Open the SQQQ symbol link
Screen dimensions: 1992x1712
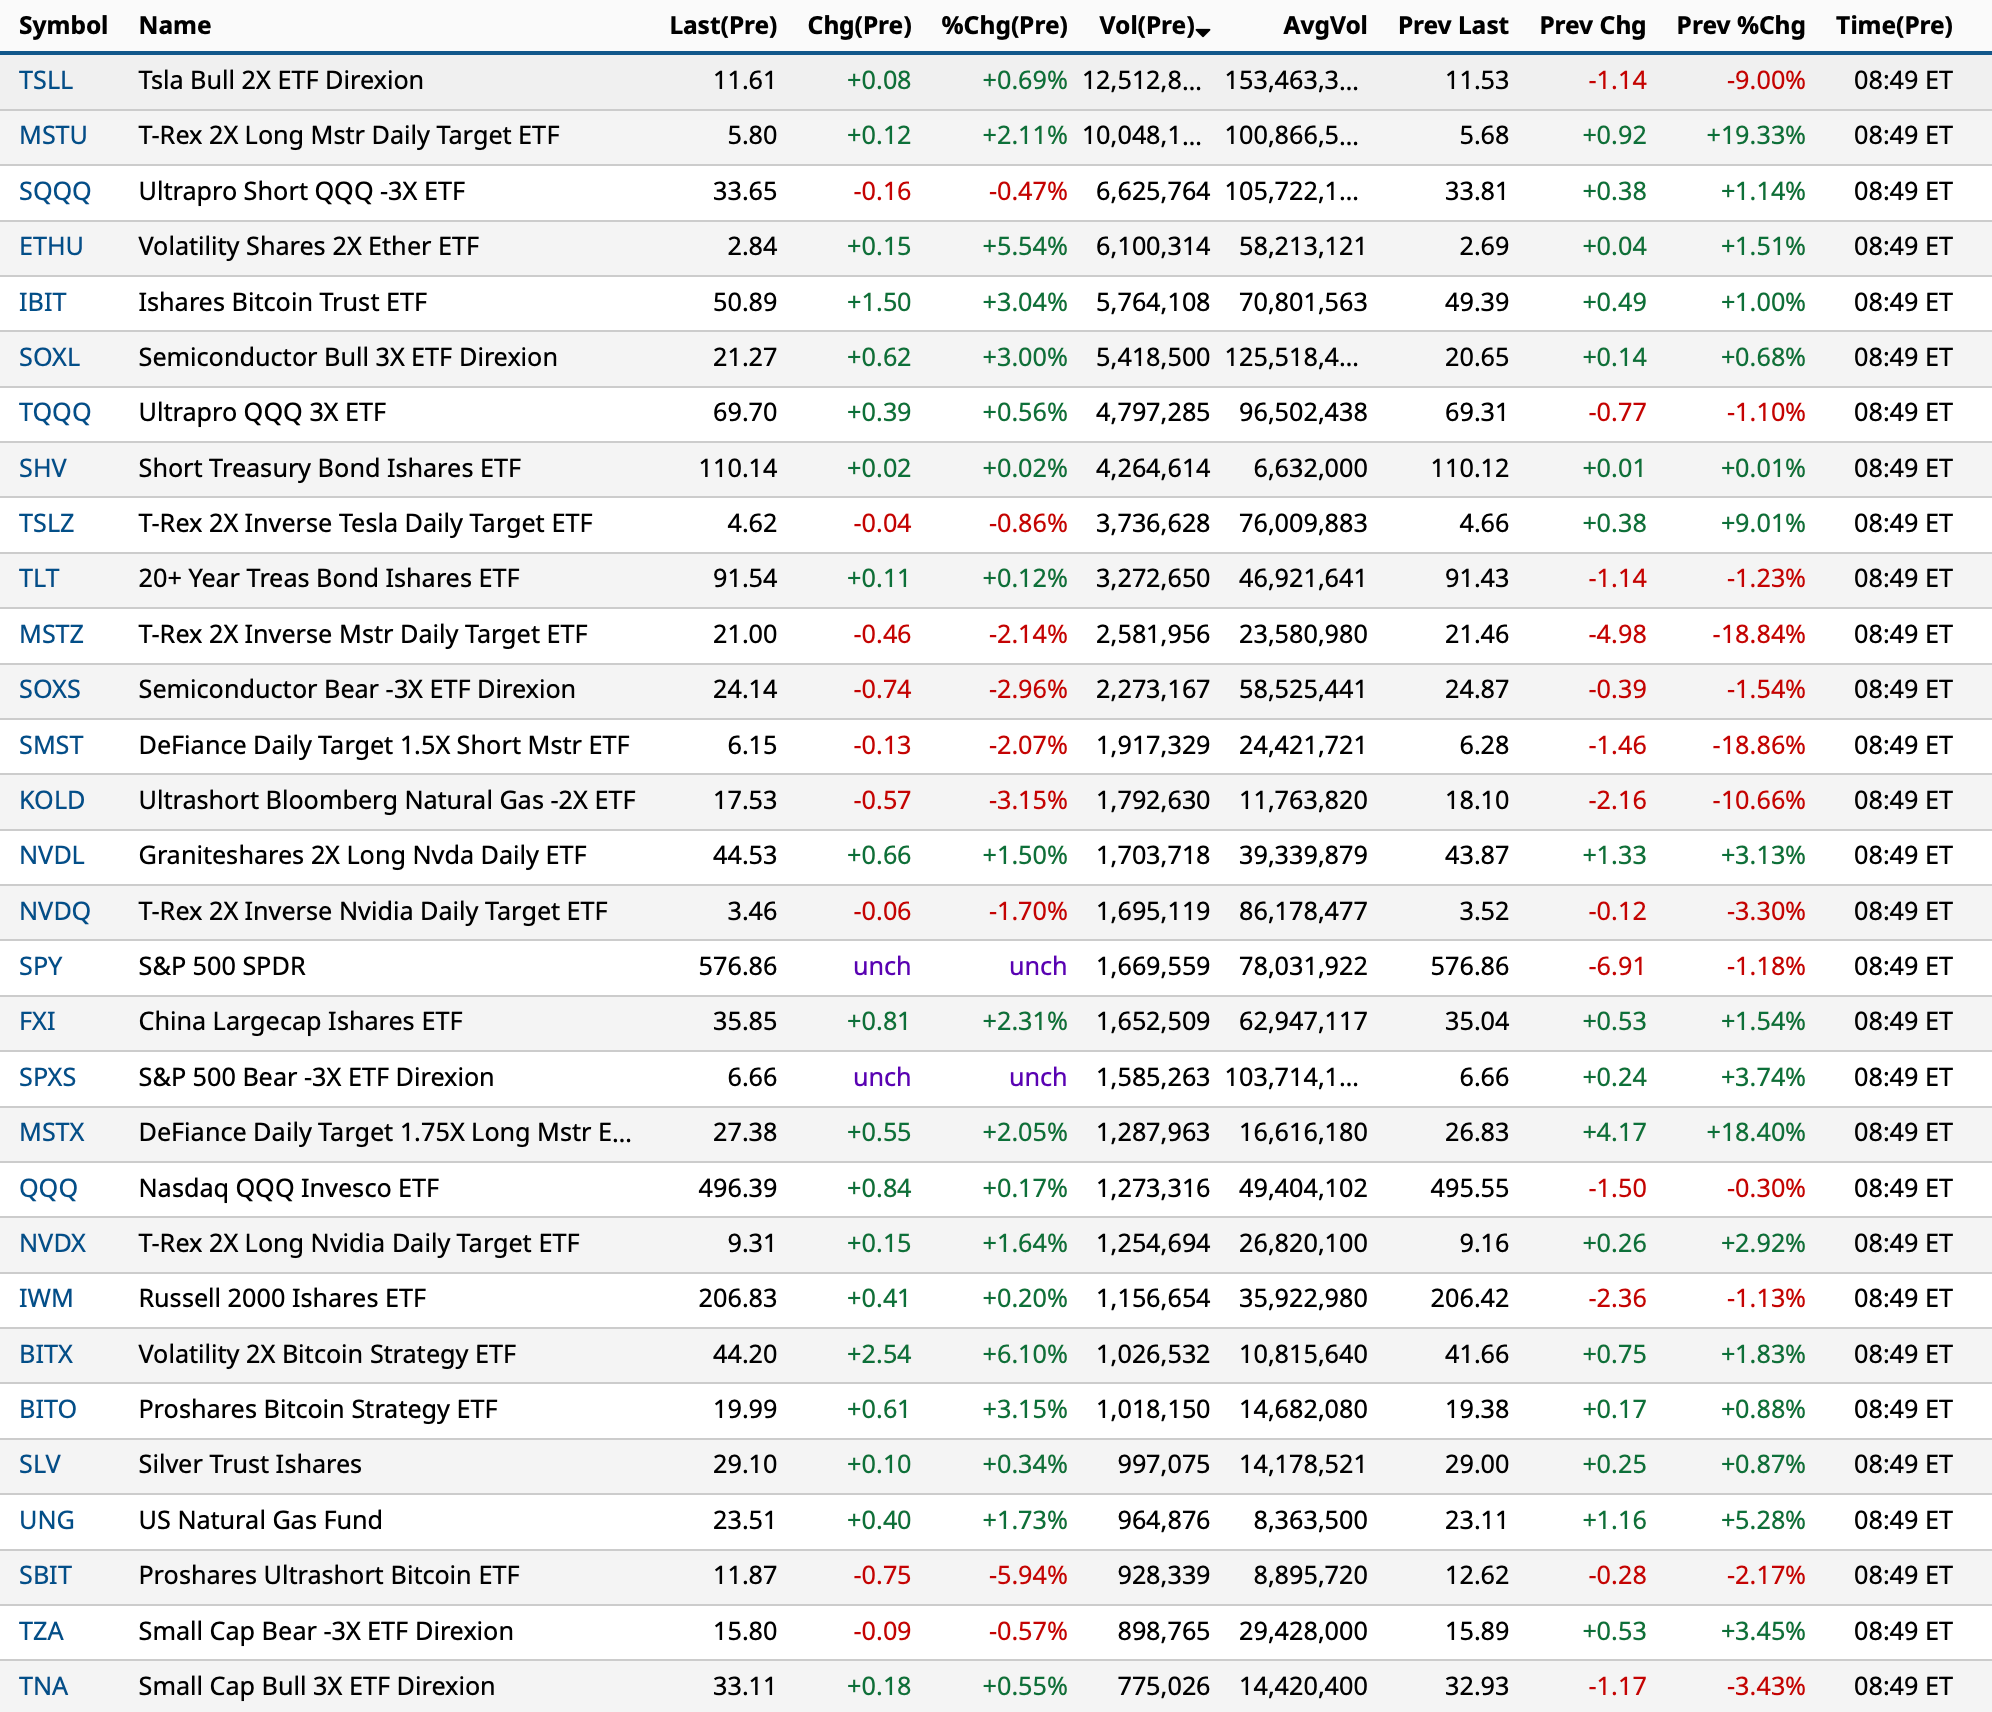point(55,191)
